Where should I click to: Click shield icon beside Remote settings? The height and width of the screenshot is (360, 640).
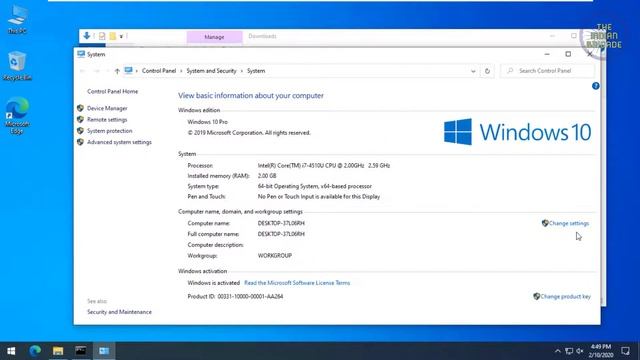(x=80, y=120)
